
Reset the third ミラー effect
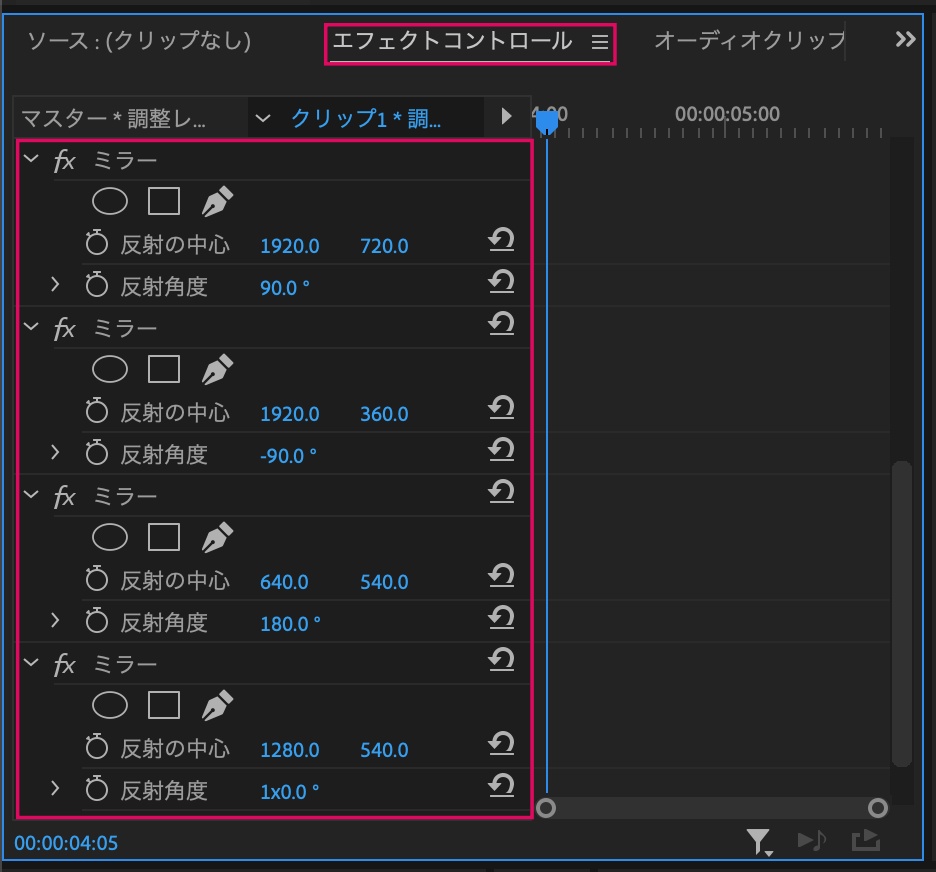click(501, 492)
